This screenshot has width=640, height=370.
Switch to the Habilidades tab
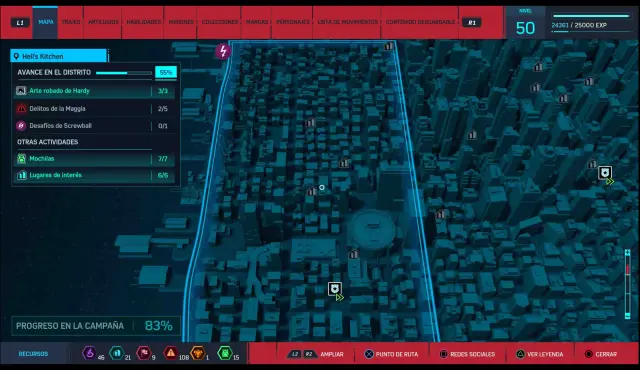[143, 22]
